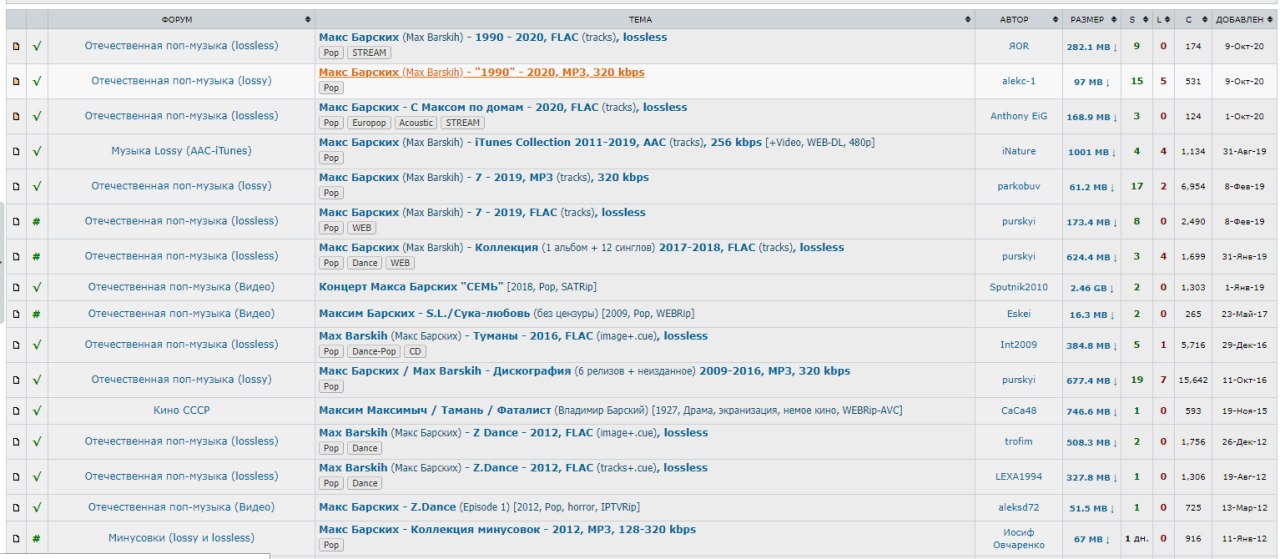
Task: Open the Минусовки (lossy и lossless) forum link
Action: pyautogui.click(x=181, y=537)
